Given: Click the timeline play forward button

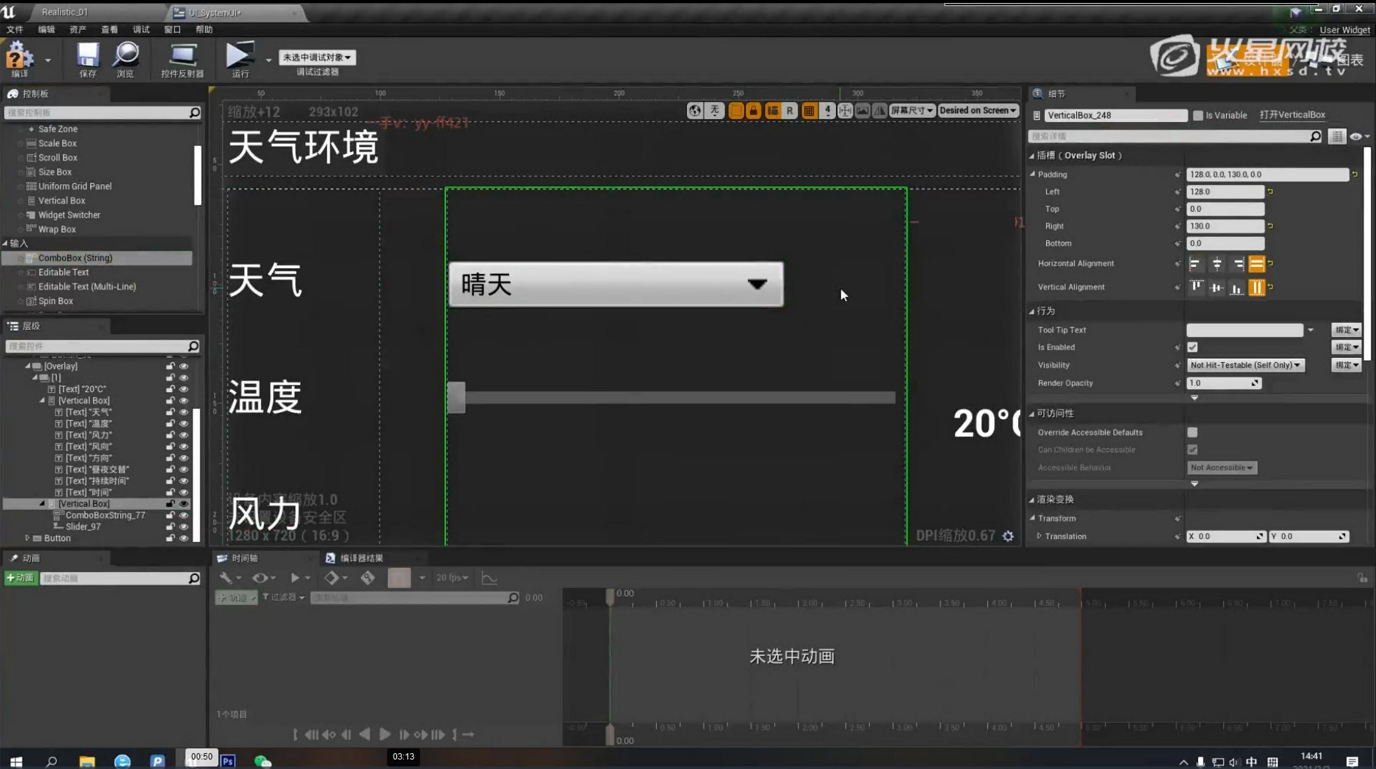Looking at the screenshot, I should (x=385, y=735).
